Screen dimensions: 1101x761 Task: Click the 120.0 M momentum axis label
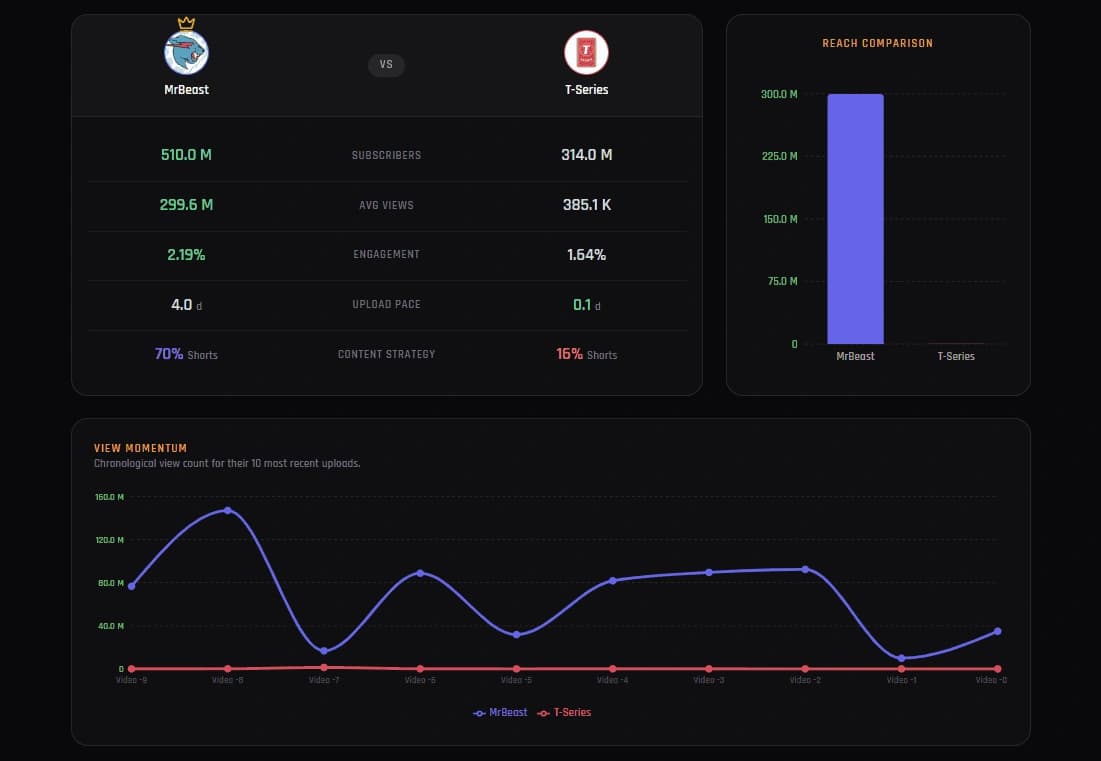[110, 540]
